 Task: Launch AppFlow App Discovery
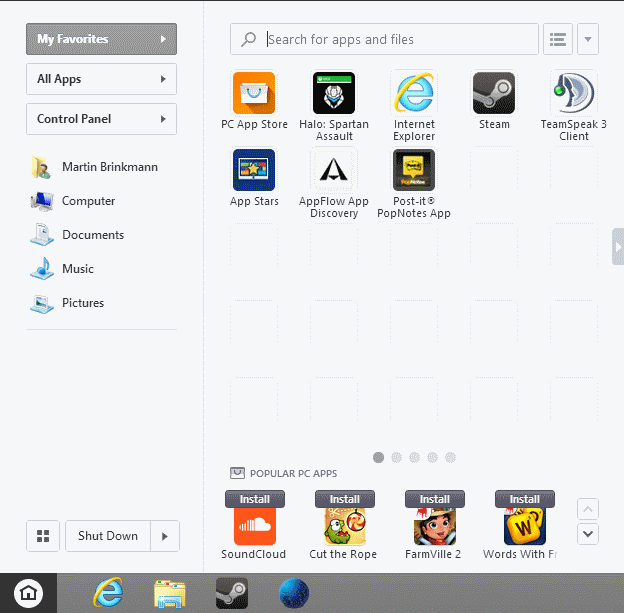click(x=334, y=170)
